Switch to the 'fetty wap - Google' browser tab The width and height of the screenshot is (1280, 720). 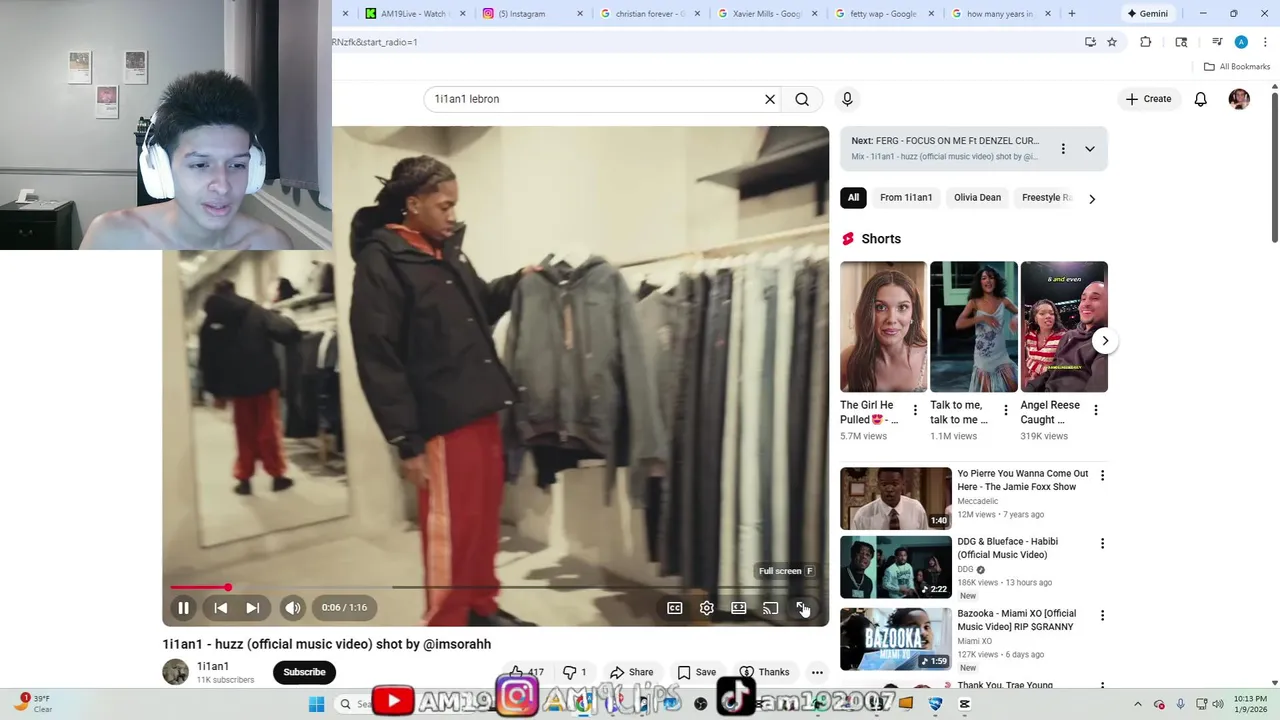(883, 14)
